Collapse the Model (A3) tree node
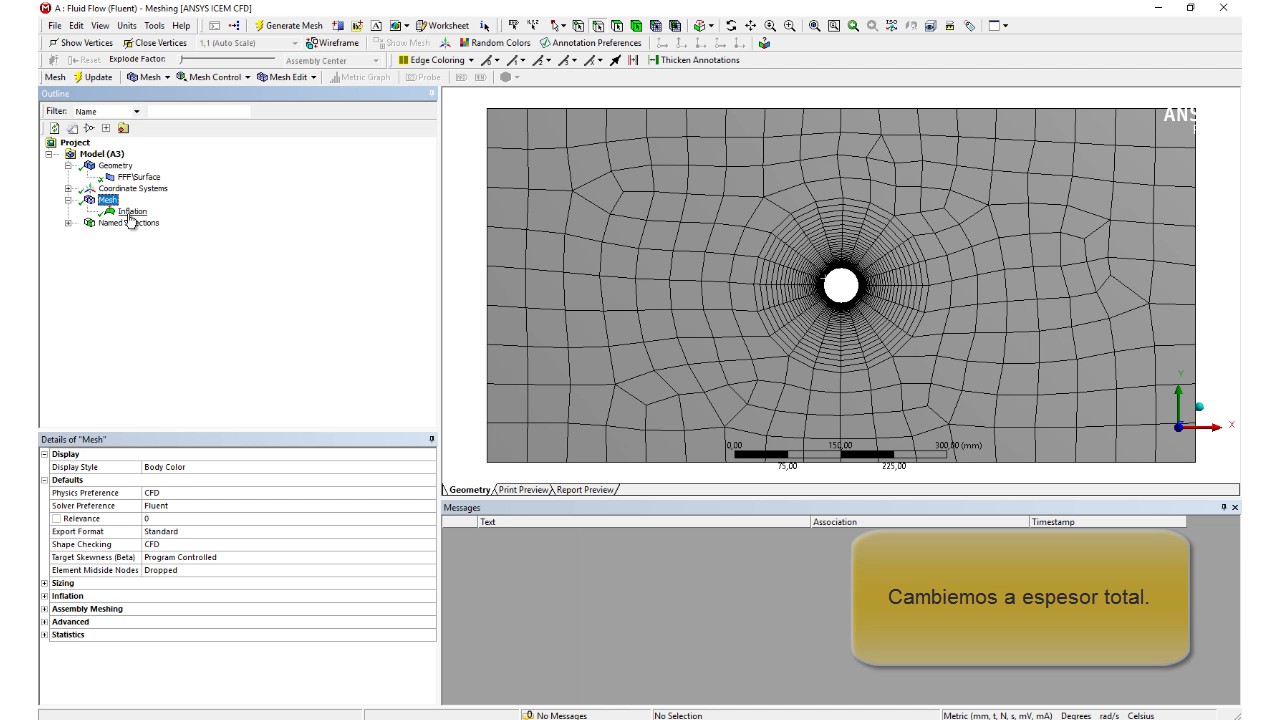1280x720 pixels. 50,154
